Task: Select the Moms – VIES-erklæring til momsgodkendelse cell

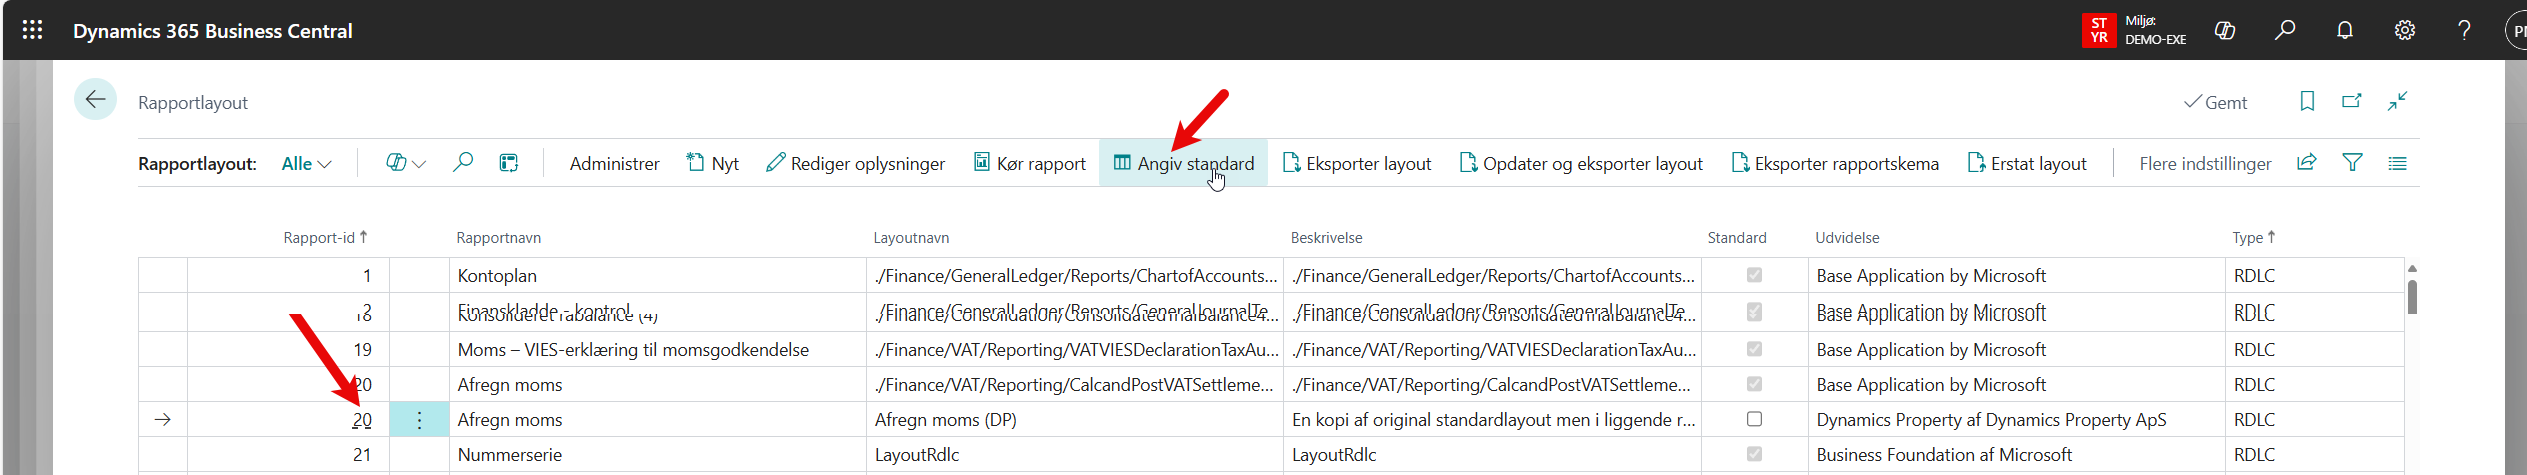Action: point(657,349)
